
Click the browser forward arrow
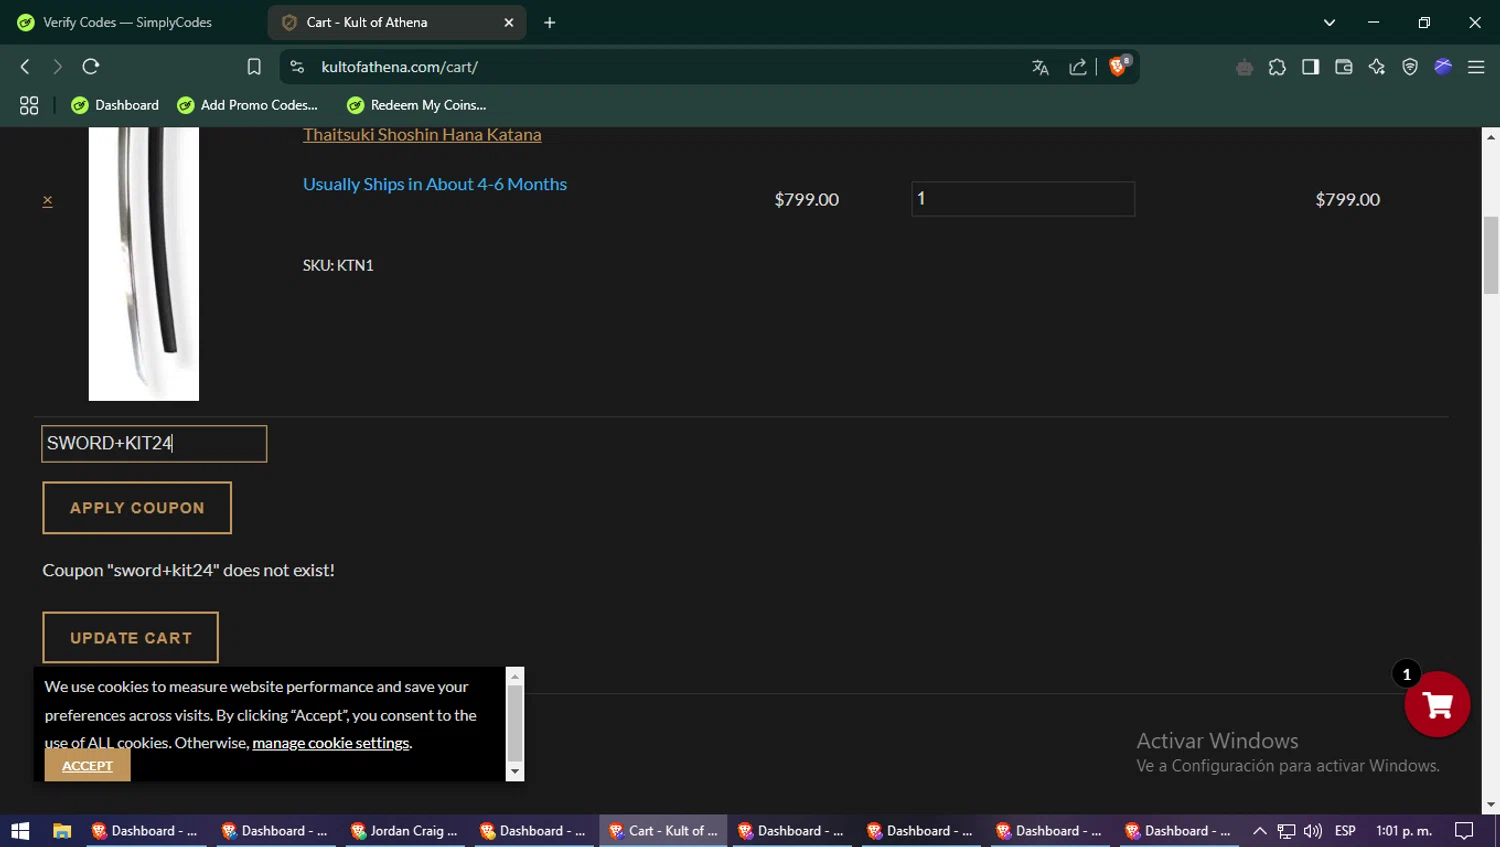57,67
